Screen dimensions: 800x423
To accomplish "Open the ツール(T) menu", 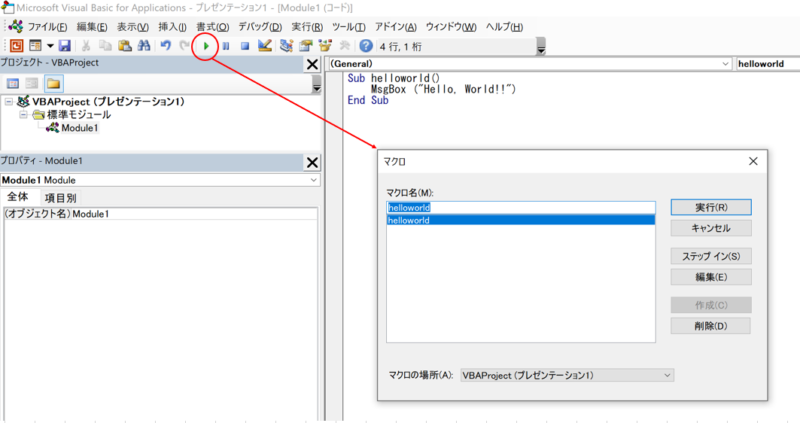I will (348, 27).
